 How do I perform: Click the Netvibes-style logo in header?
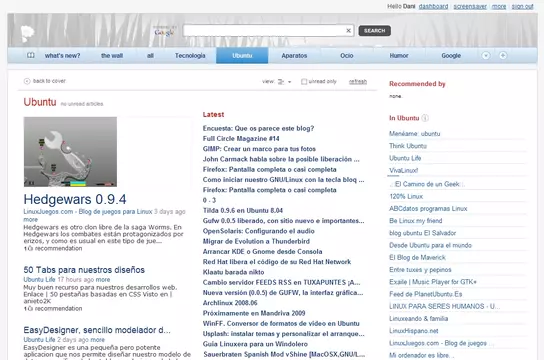(27, 34)
